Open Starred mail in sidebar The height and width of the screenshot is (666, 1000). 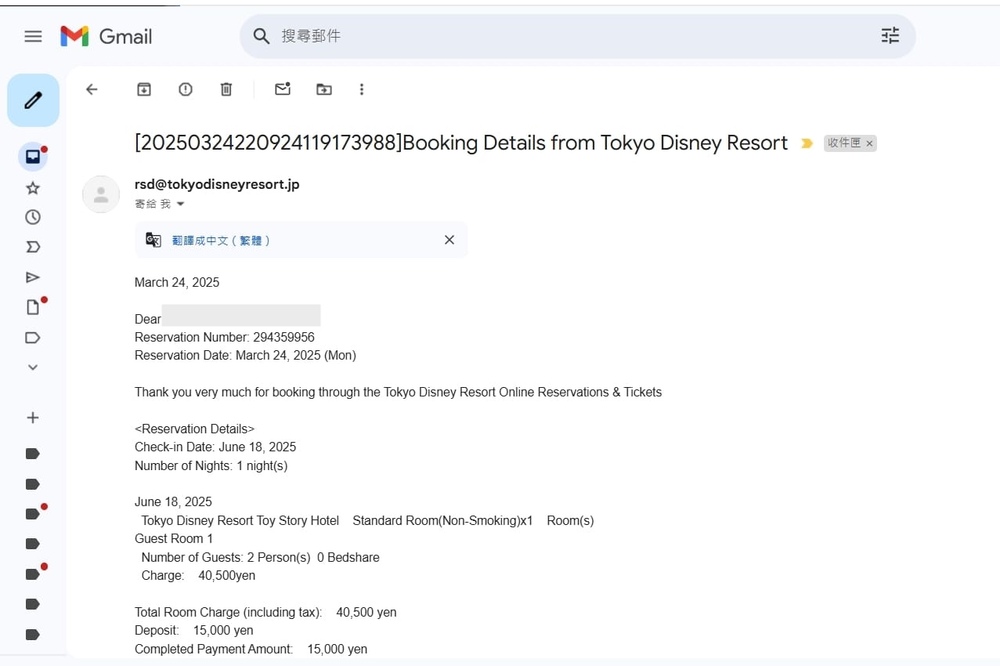(x=33, y=188)
